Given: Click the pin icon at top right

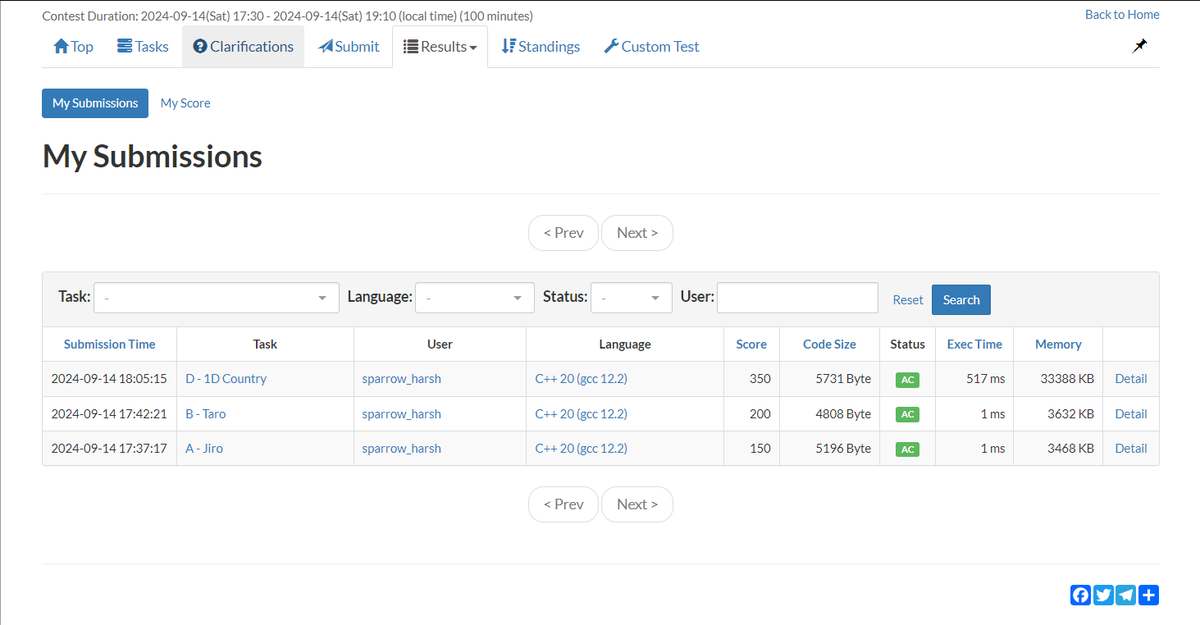Looking at the screenshot, I should click(1139, 46).
